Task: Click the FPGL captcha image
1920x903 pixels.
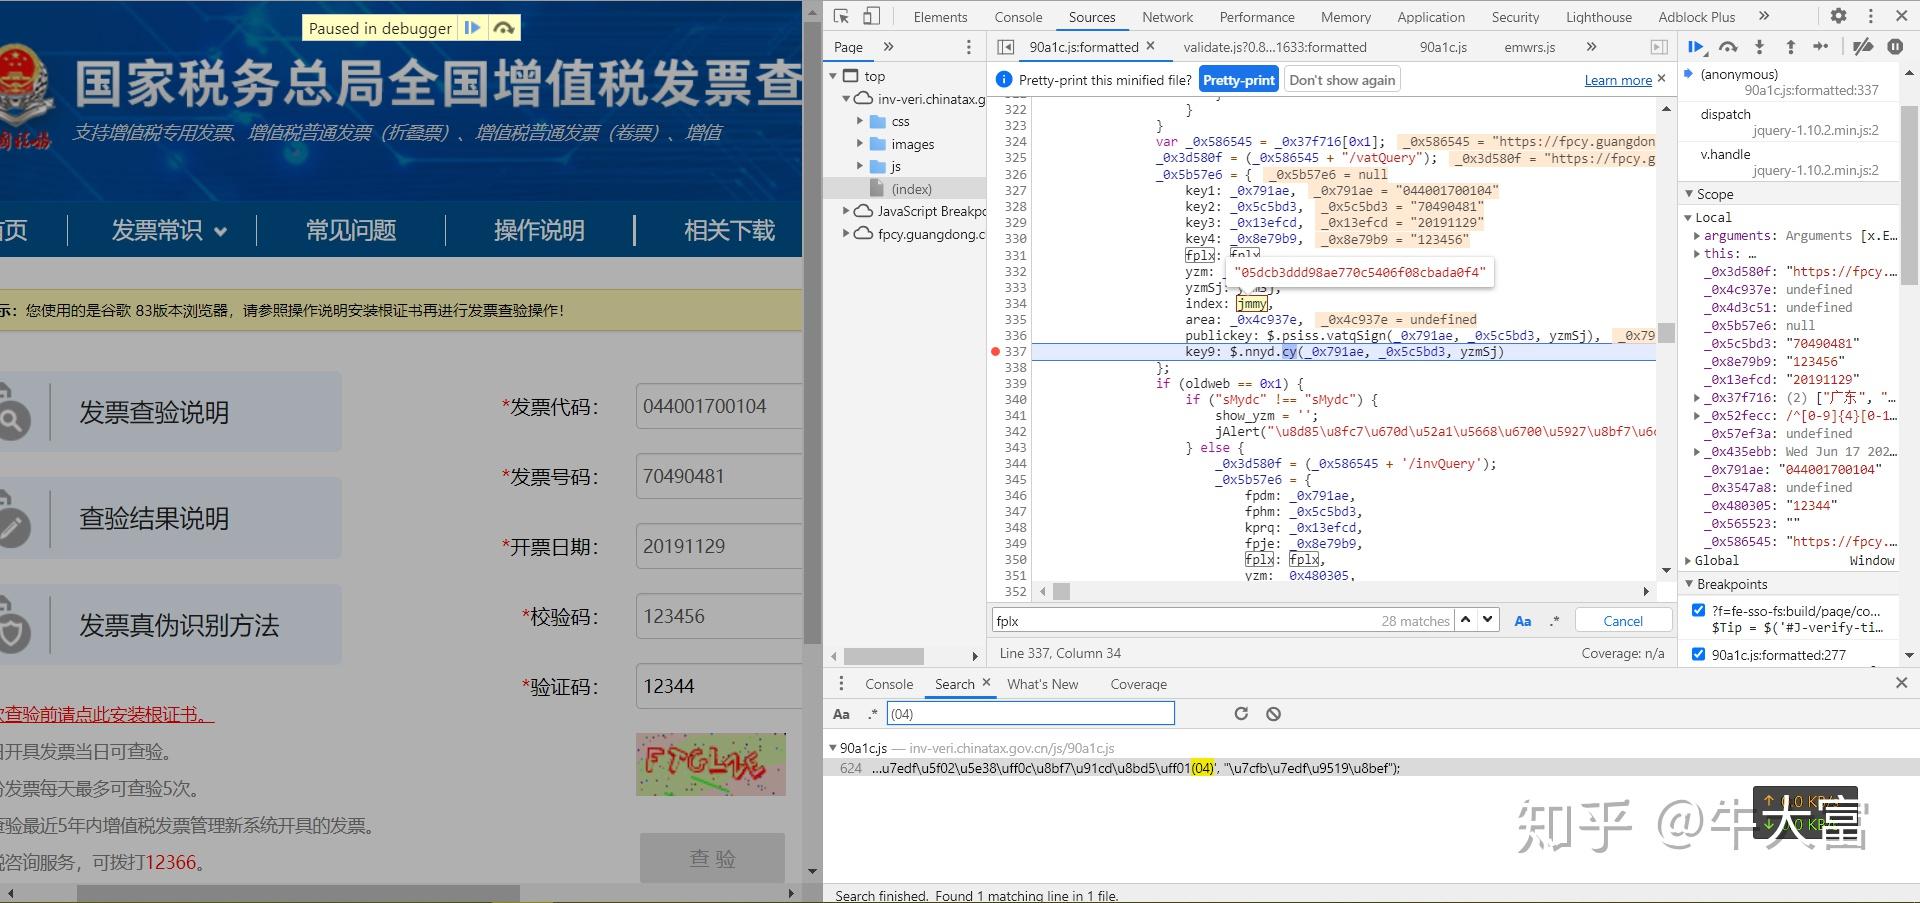Action: pos(710,765)
